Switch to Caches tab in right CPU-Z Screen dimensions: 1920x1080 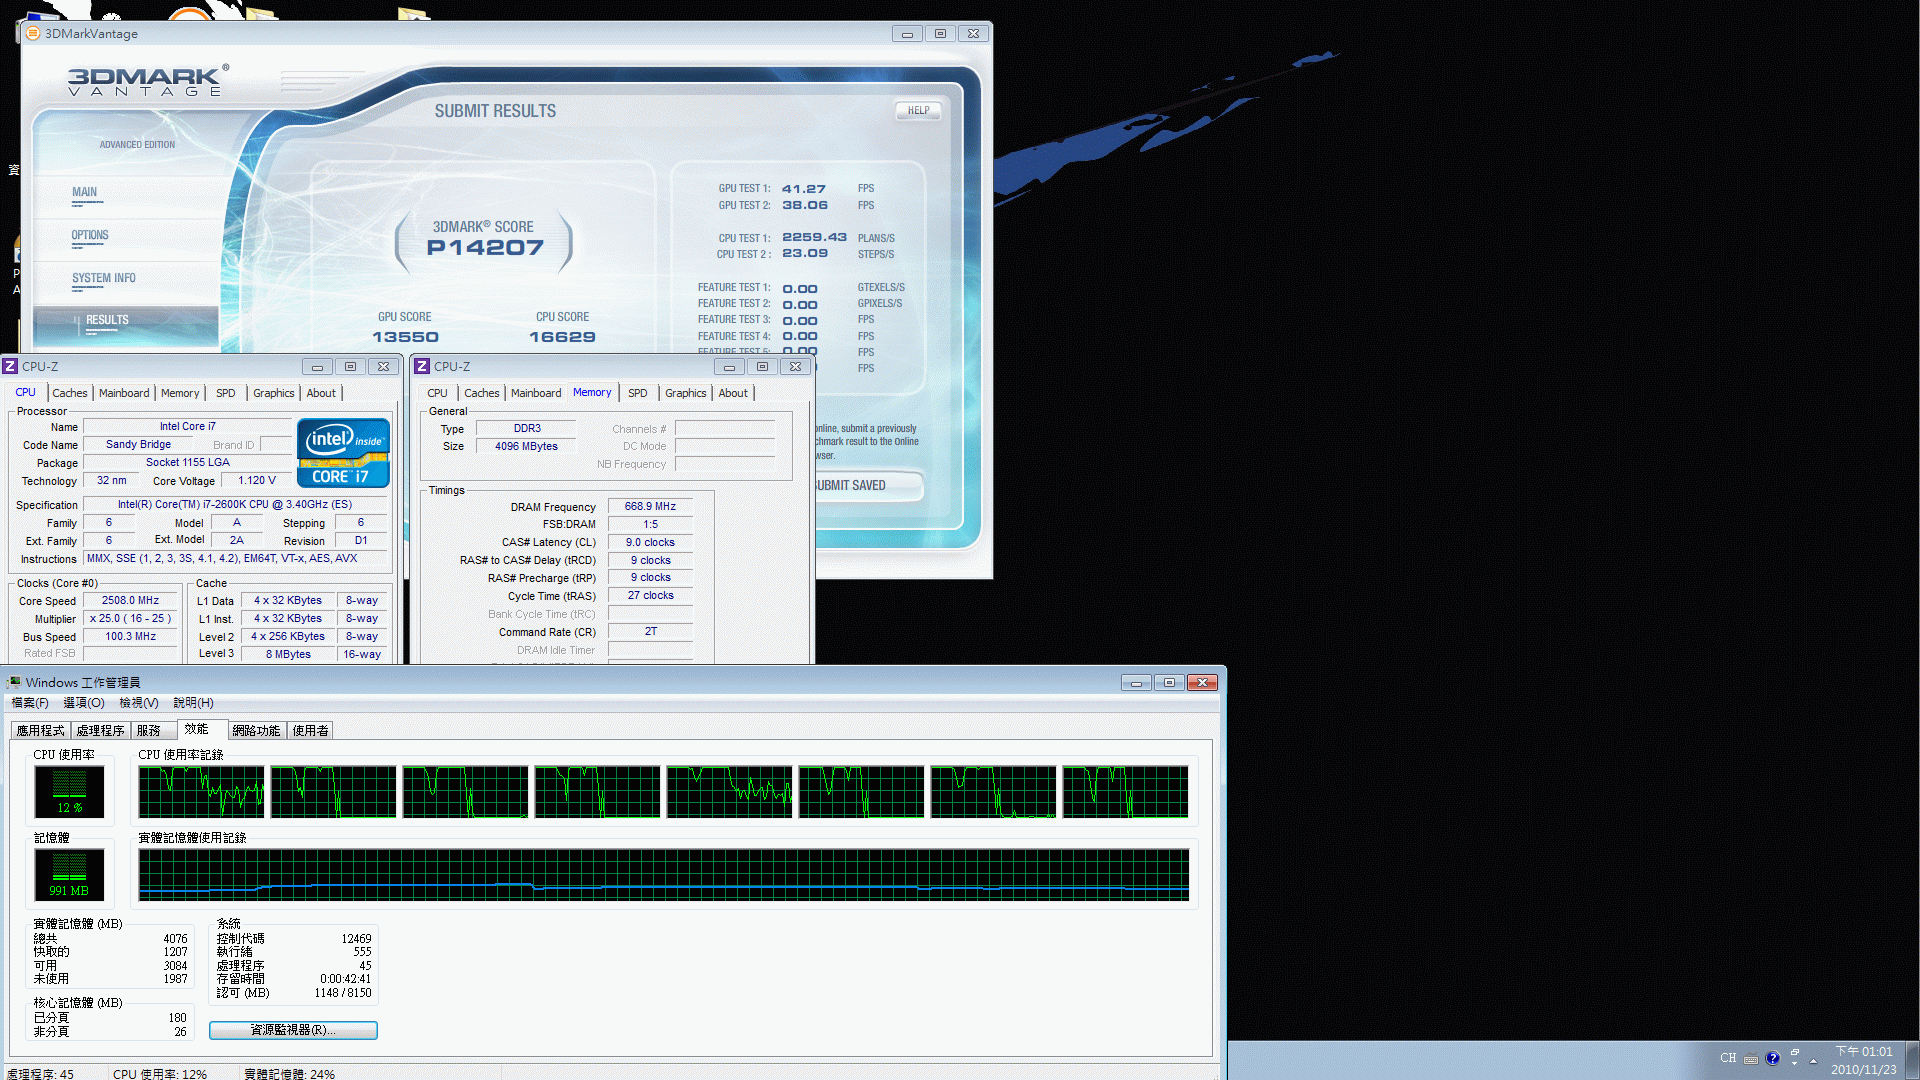point(482,393)
